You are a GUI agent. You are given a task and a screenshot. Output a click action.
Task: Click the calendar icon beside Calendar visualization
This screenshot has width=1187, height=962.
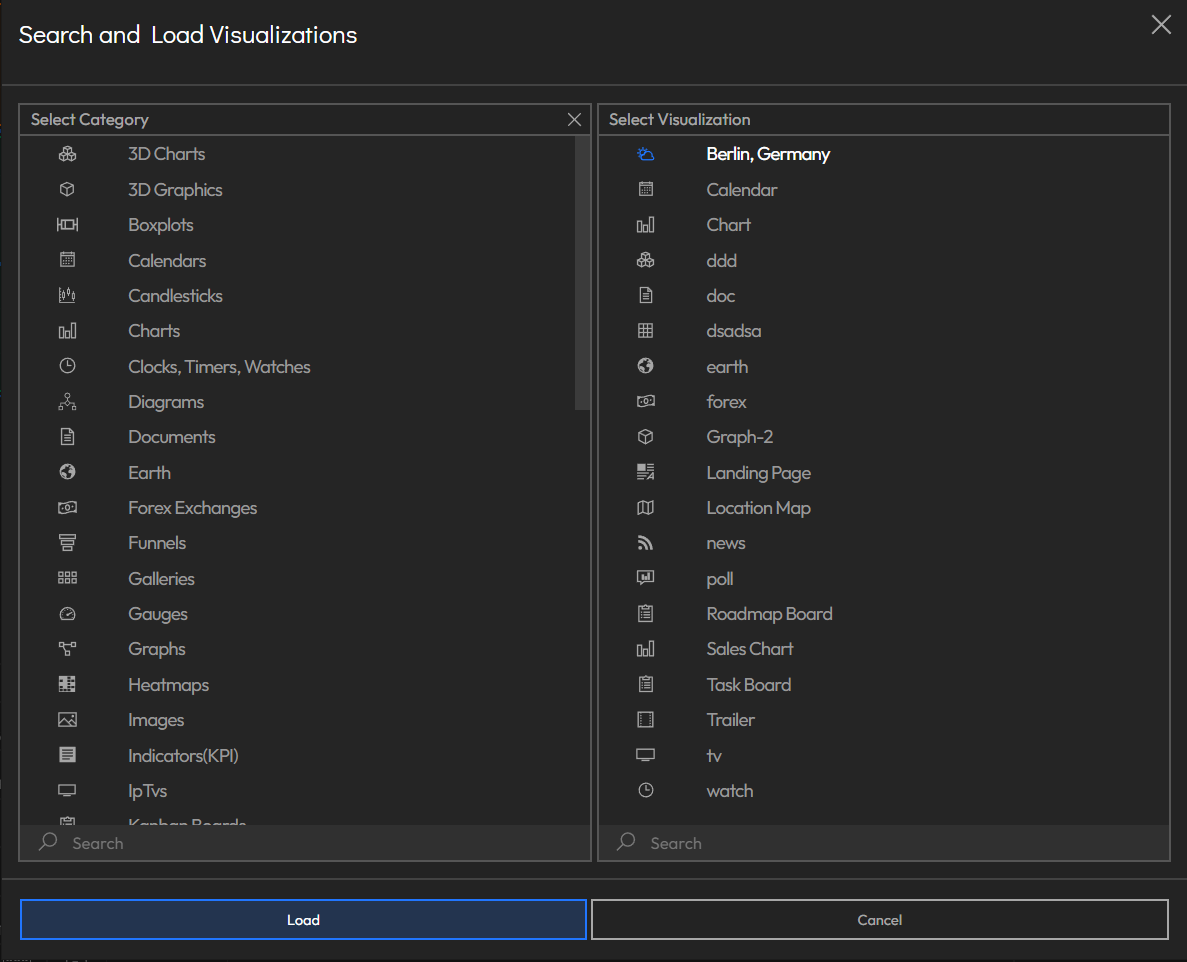646,189
